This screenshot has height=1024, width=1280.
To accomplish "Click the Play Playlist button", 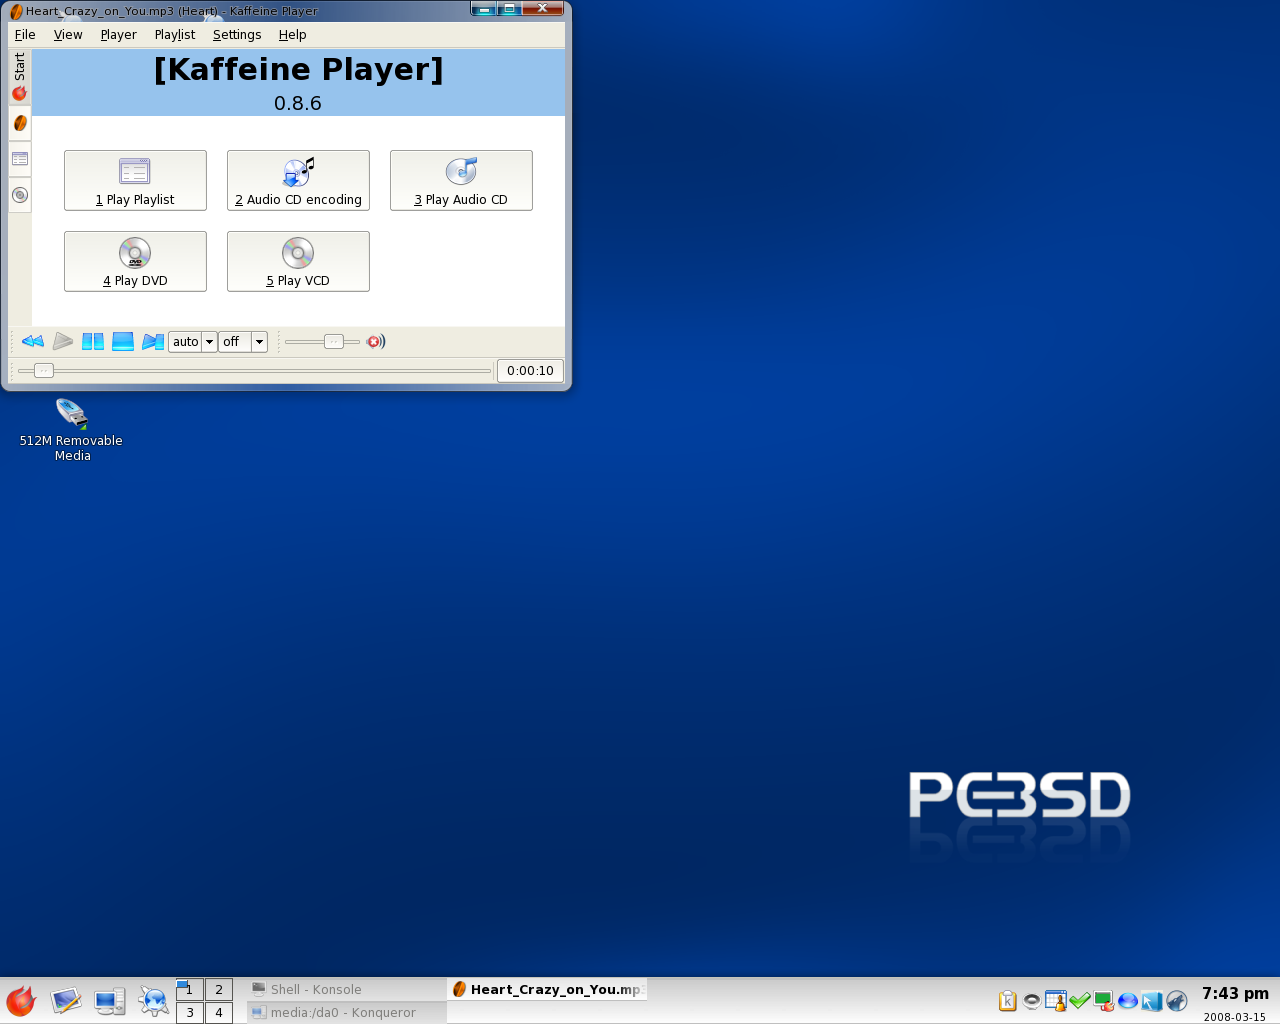I will pos(135,180).
